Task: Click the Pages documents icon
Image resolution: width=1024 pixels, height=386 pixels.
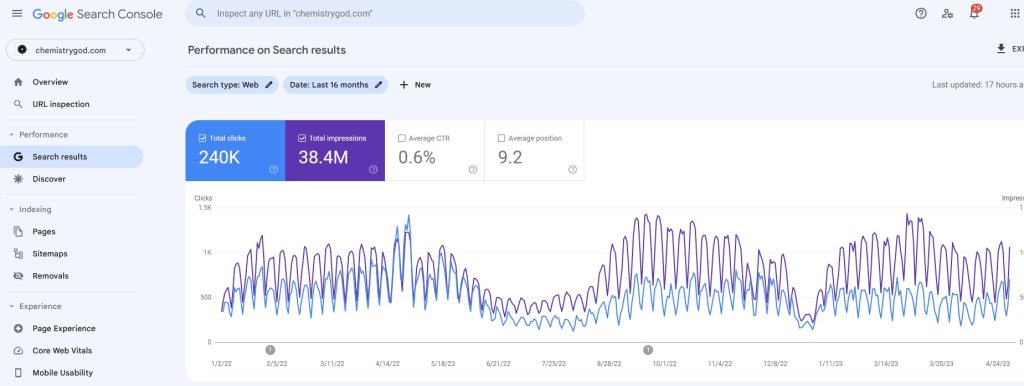Action: (18, 232)
